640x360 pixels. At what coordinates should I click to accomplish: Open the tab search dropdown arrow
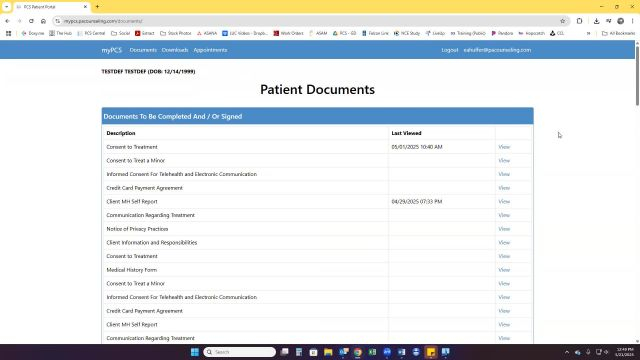(7, 7)
